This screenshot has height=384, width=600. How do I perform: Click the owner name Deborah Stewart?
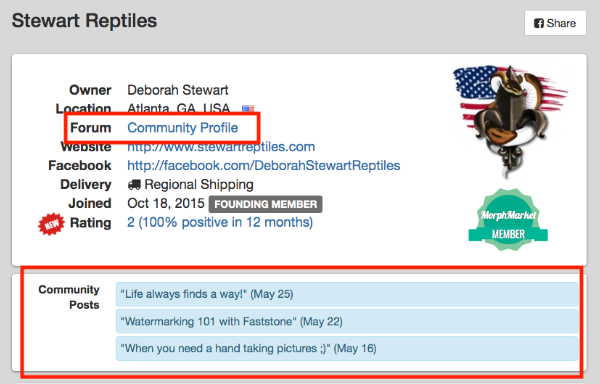tap(178, 90)
